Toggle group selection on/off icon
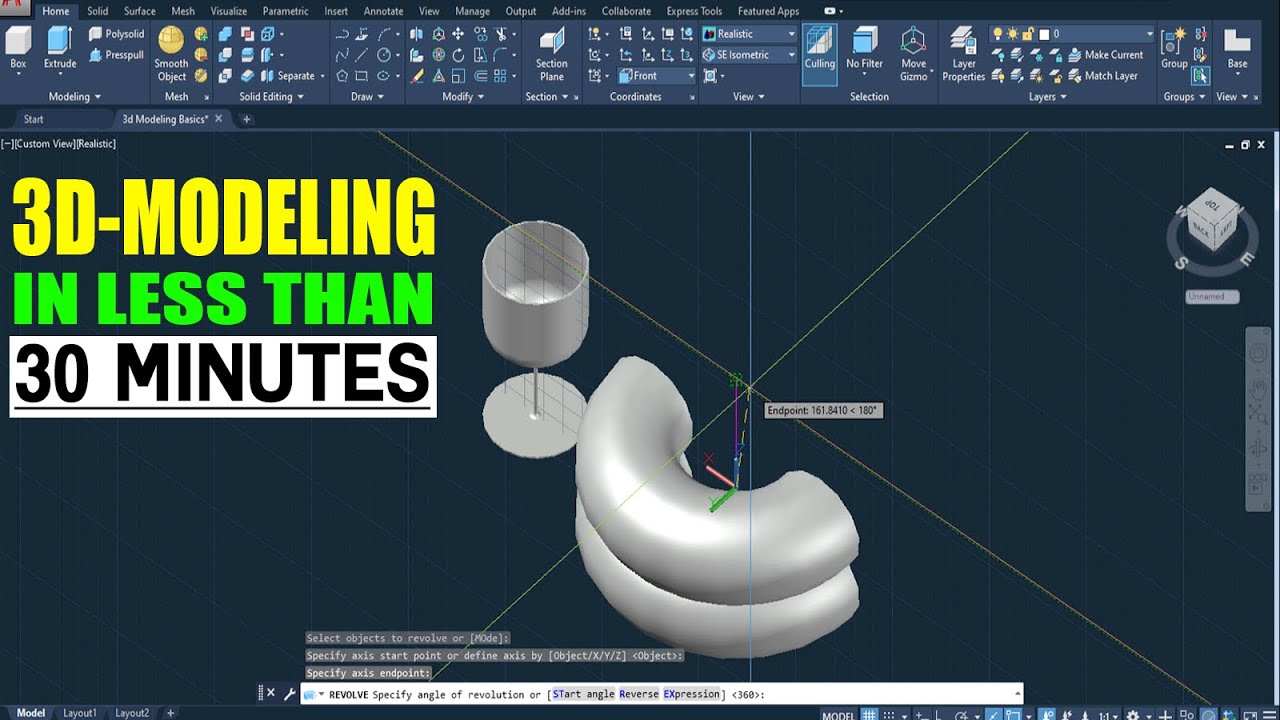Screen dimensions: 1280x720 (1201, 76)
